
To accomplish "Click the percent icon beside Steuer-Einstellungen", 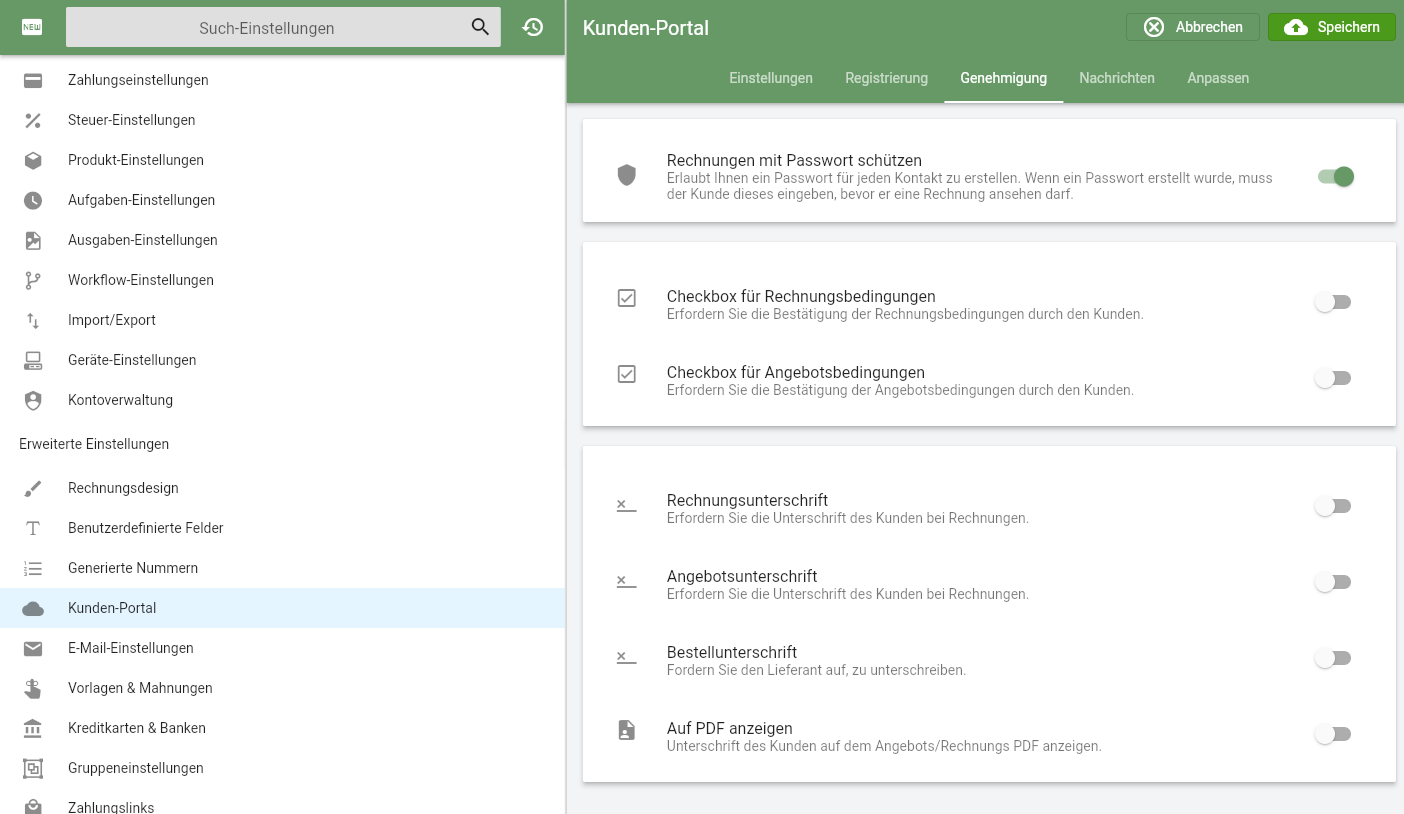I will (33, 120).
